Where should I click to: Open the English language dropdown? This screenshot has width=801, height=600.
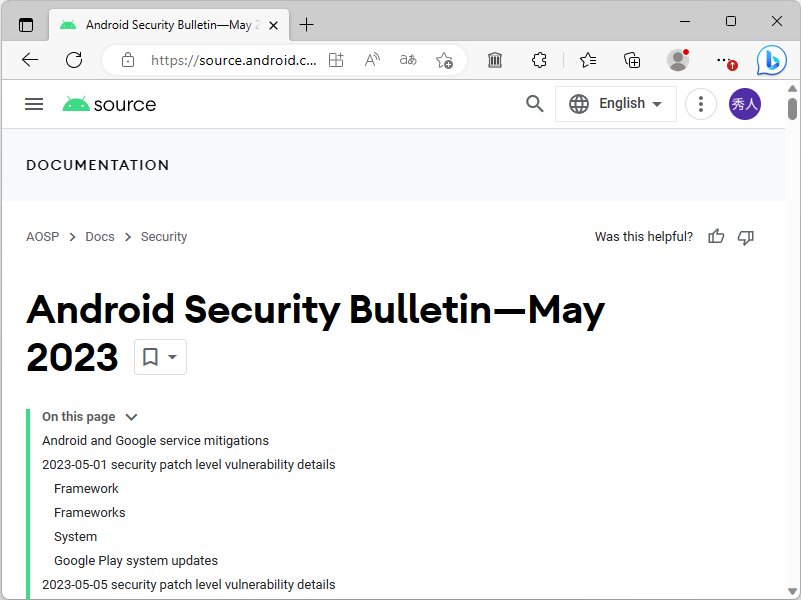[x=616, y=103]
